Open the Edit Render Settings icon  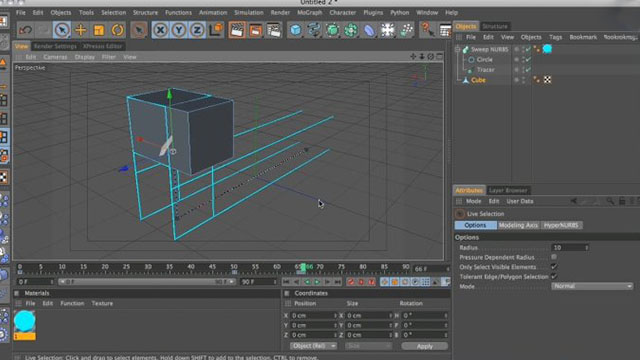pyautogui.click(x=274, y=30)
